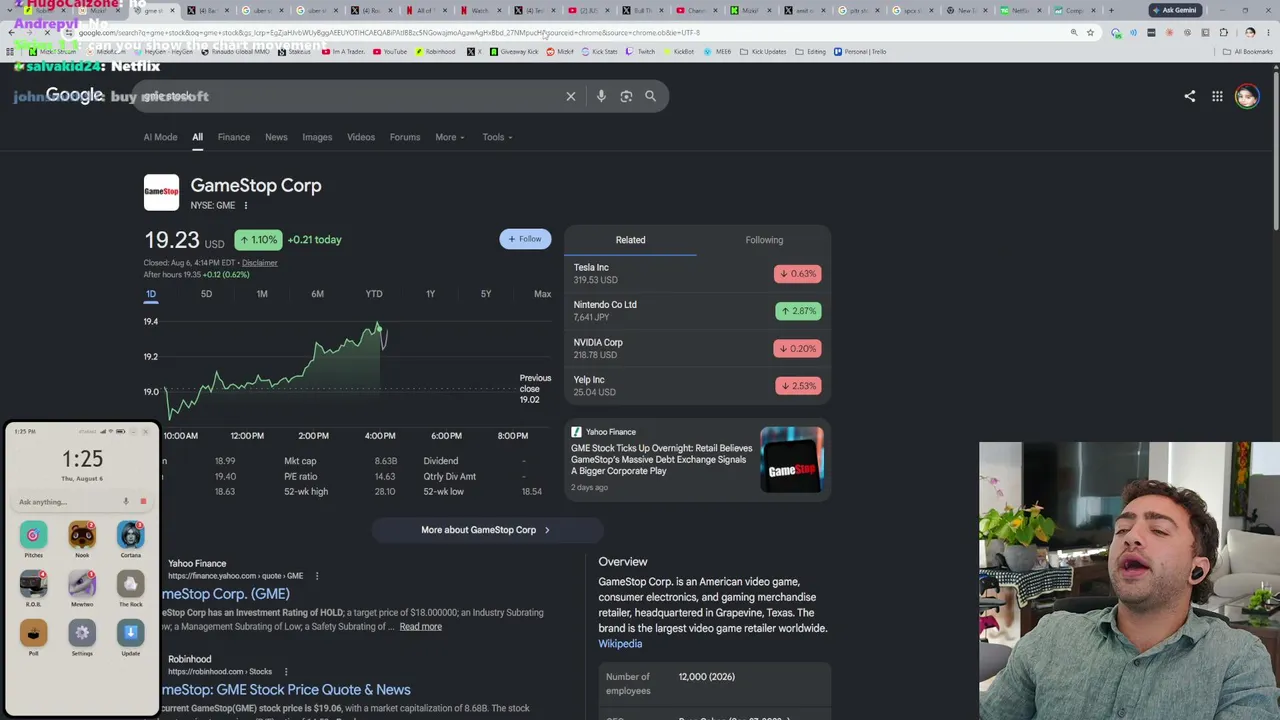Open the GameStop news article thumbnail
1280x720 pixels.
[x=792, y=460]
